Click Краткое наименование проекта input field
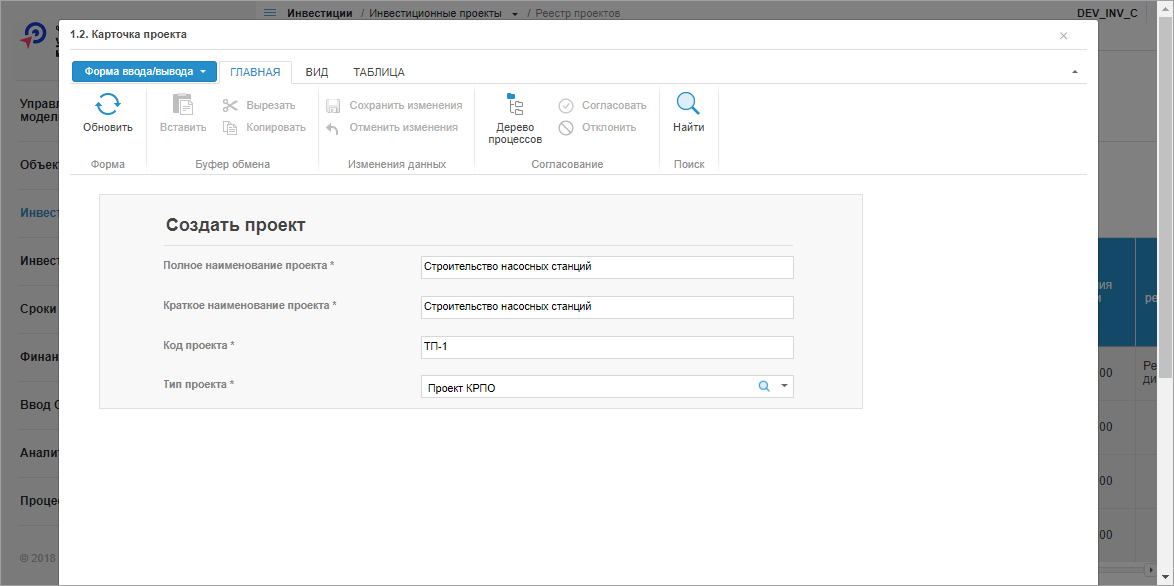This screenshot has width=1174, height=586. pyautogui.click(x=607, y=307)
